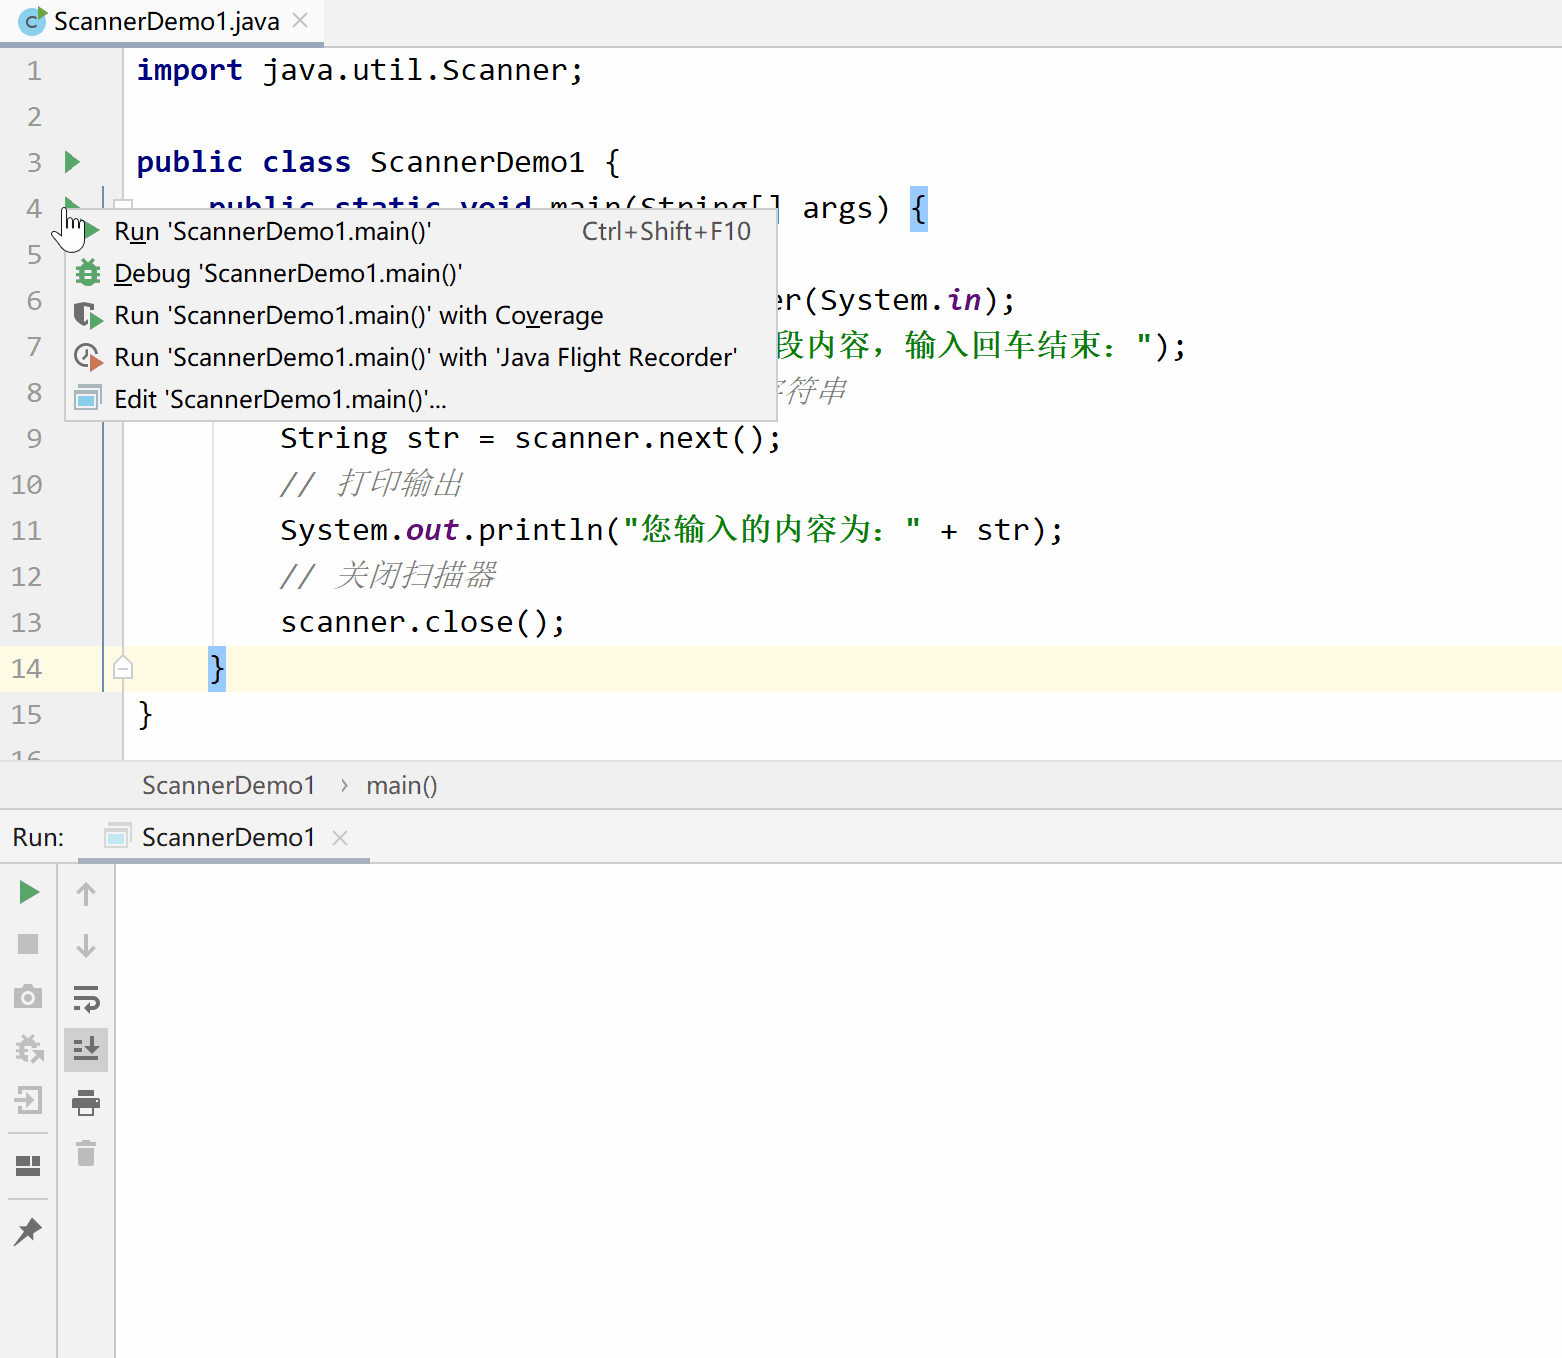Viewport: 1562px width, 1358px height.
Task: Choose Debug 'ScannerDemo1.main()' entry
Action: click(421, 273)
